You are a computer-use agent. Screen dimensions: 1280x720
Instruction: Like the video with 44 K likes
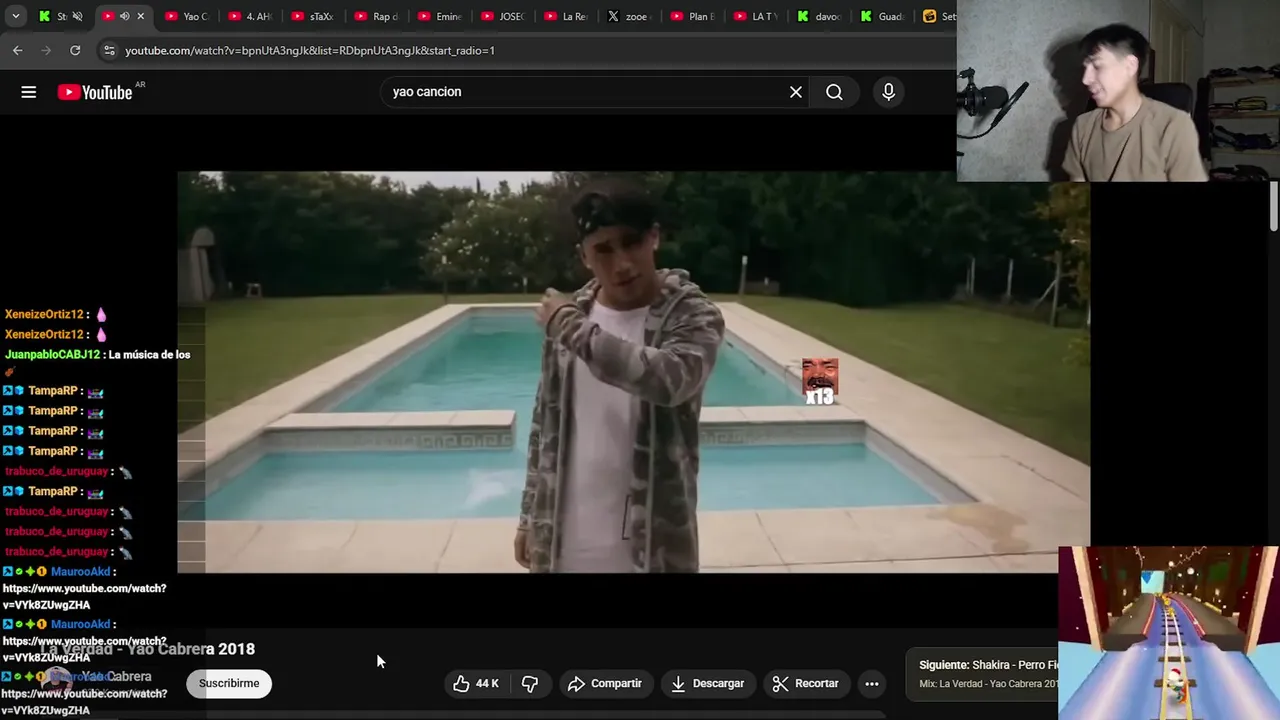coord(478,684)
